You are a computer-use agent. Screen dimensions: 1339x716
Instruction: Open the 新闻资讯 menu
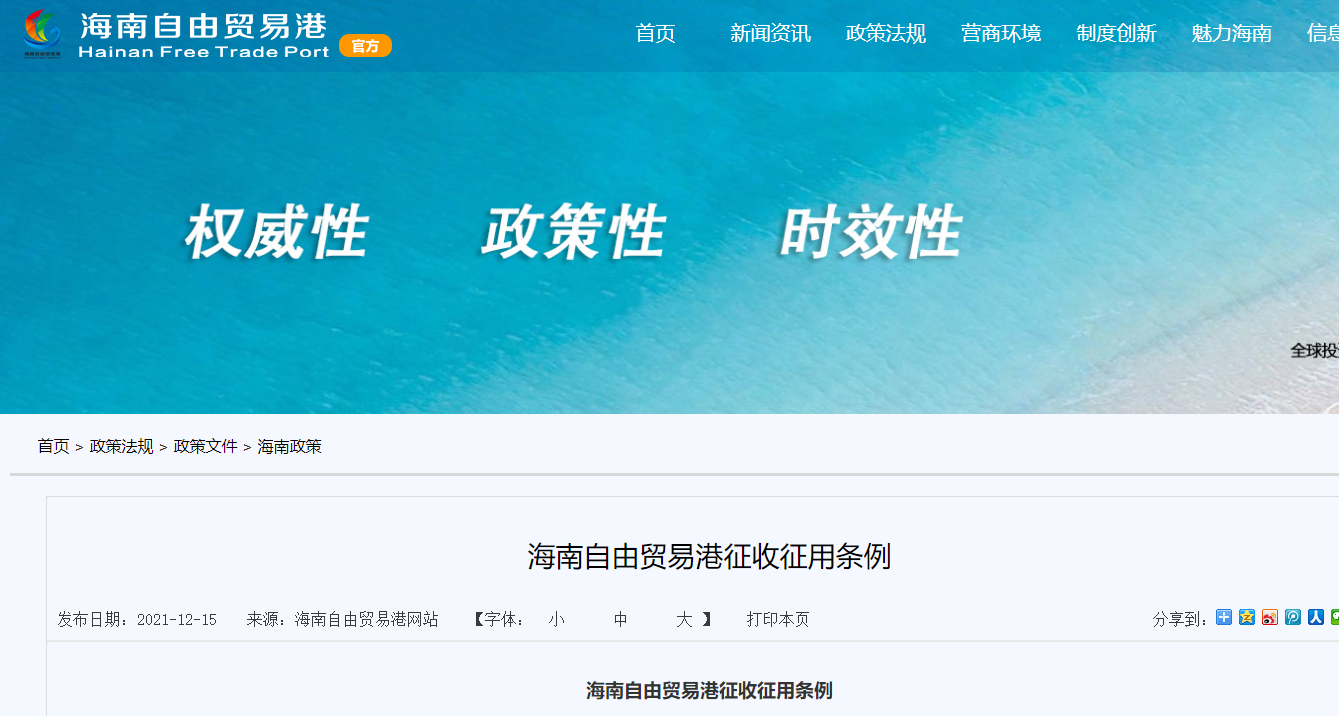[770, 34]
